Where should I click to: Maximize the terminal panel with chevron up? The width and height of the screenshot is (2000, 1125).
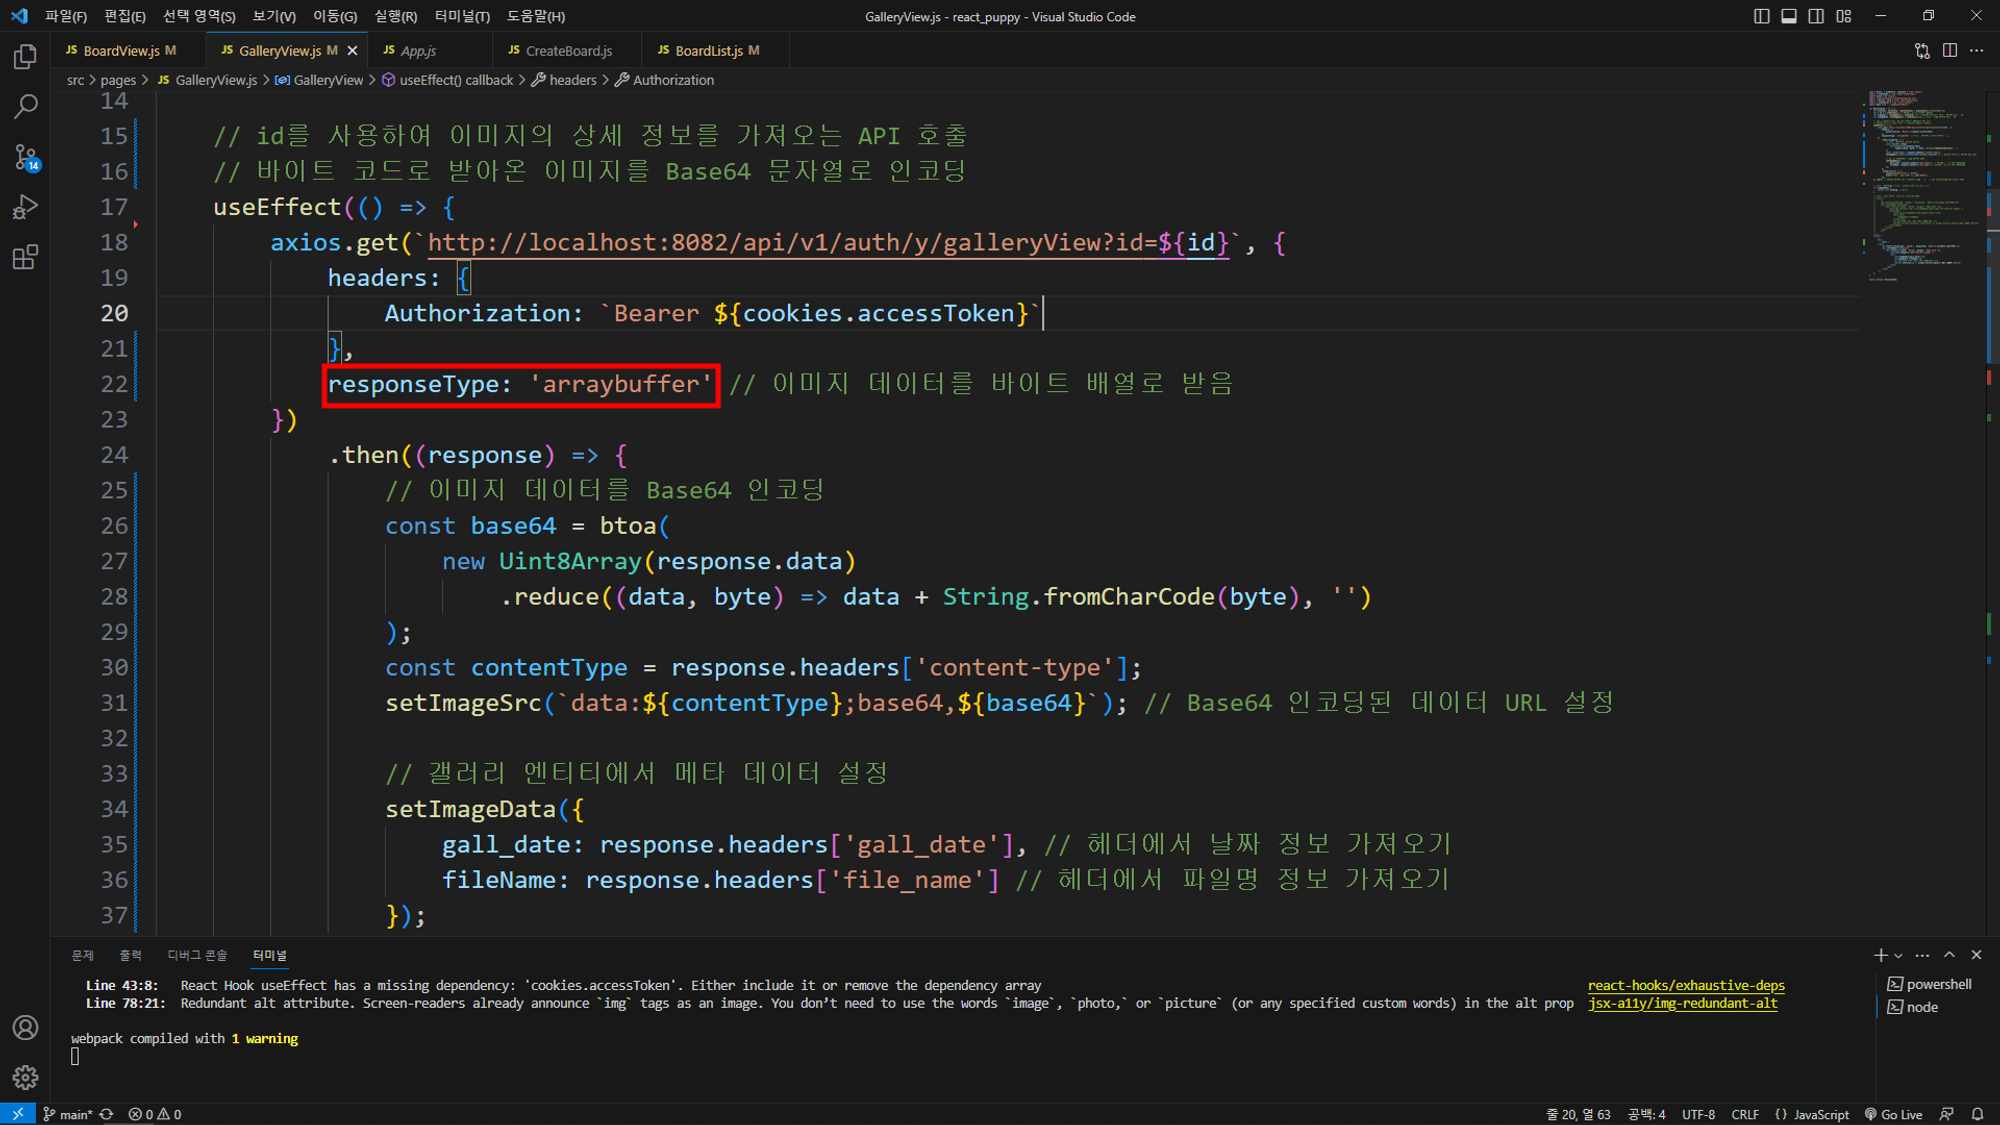point(1949,955)
